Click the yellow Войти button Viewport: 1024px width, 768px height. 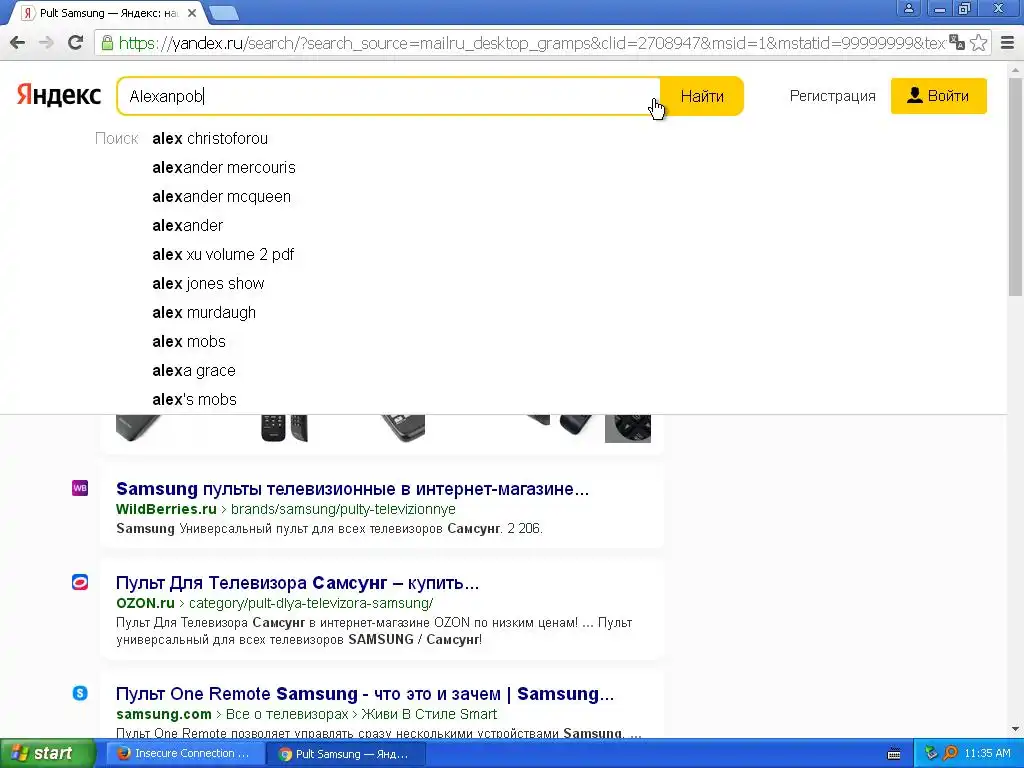pyautogui.click(x=938, y=96)
